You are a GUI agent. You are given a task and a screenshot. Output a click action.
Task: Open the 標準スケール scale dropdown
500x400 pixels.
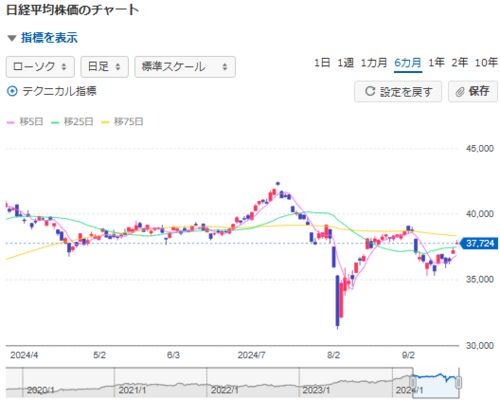(x=185, y=67)
